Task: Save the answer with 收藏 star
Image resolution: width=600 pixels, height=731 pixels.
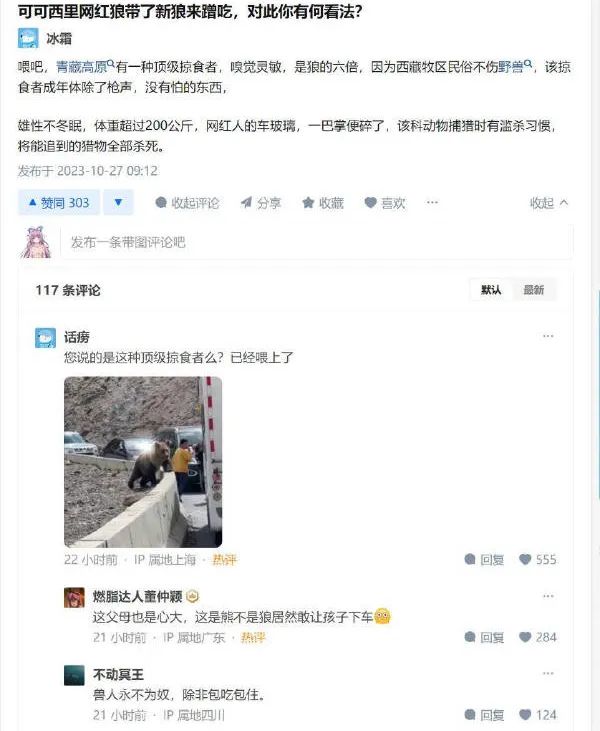Action: pyautogui.click(x=323, y=203)
